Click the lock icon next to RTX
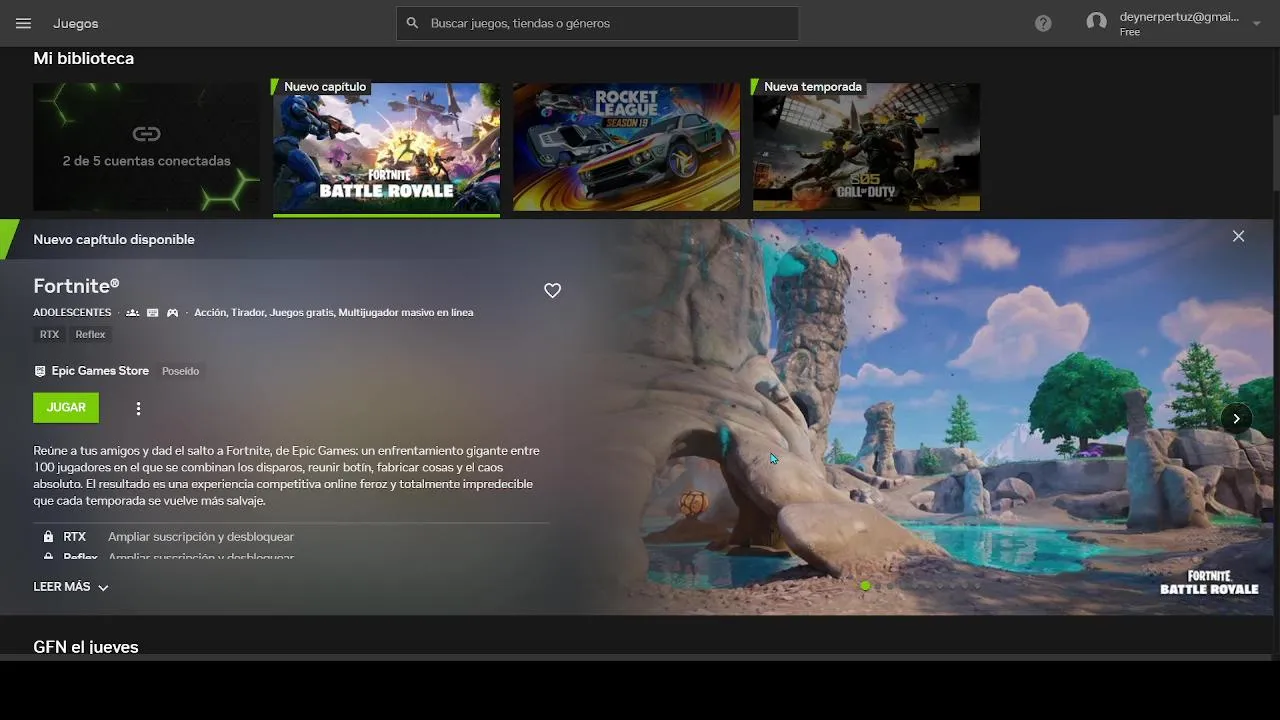The width and height of the screenshot is (1280, 720). [x=48, y=537]
